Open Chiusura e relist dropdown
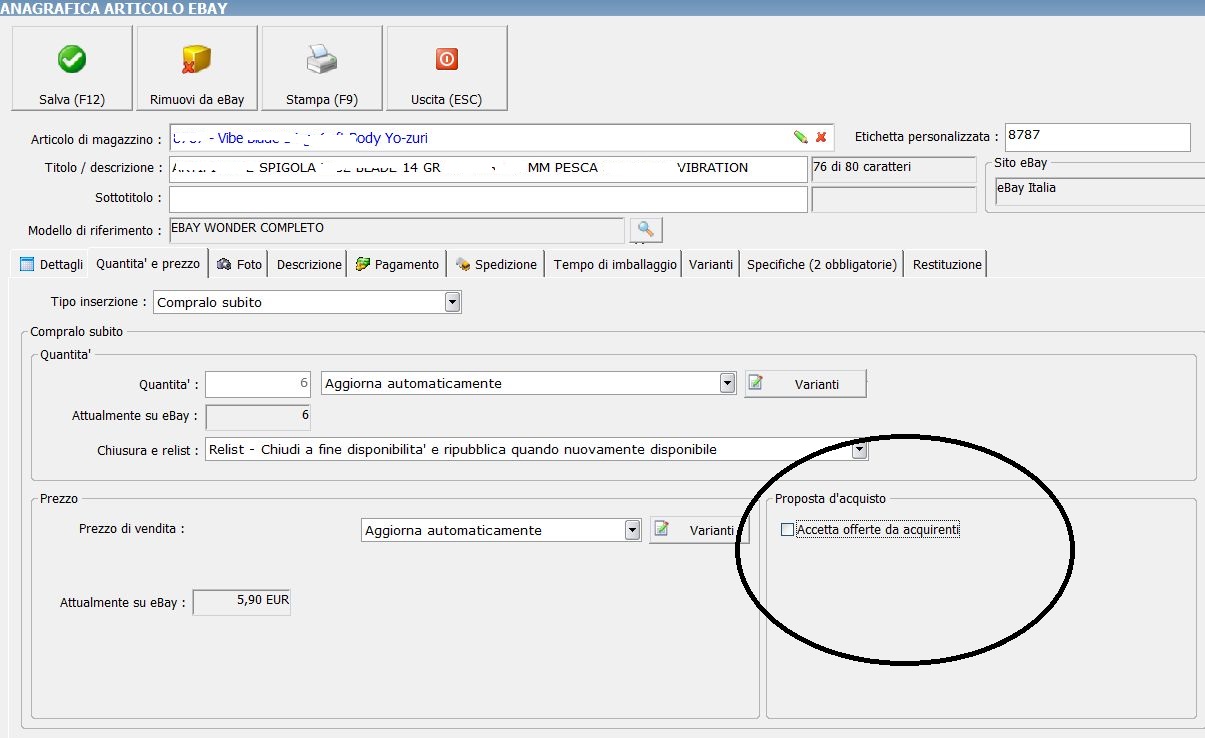 [x=859, y=450]
